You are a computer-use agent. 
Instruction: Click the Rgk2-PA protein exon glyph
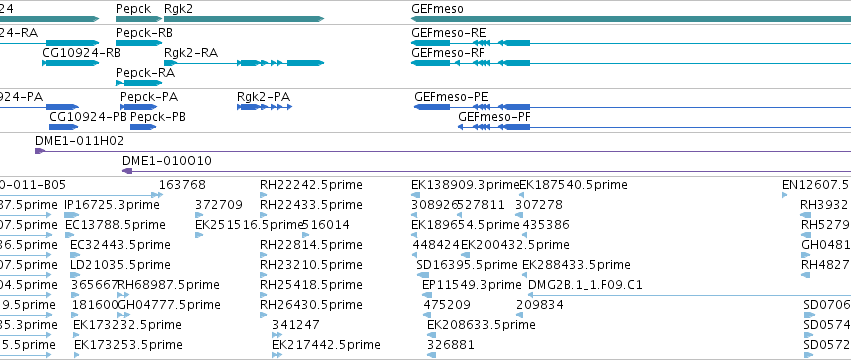pyautogui.click(x=264, y=107)
